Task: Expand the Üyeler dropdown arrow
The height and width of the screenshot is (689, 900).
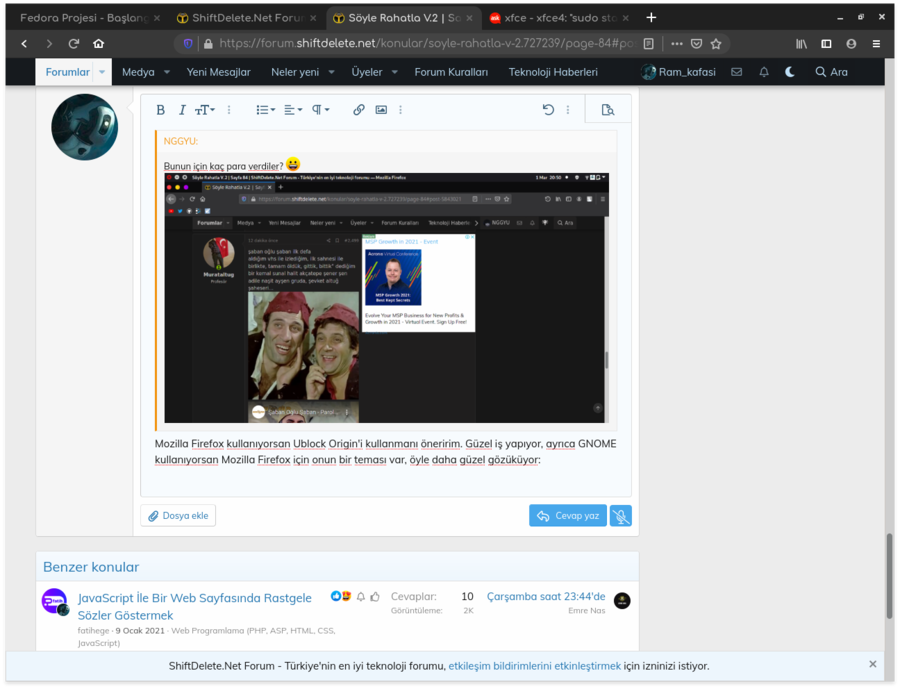Action: pos(395,72)
